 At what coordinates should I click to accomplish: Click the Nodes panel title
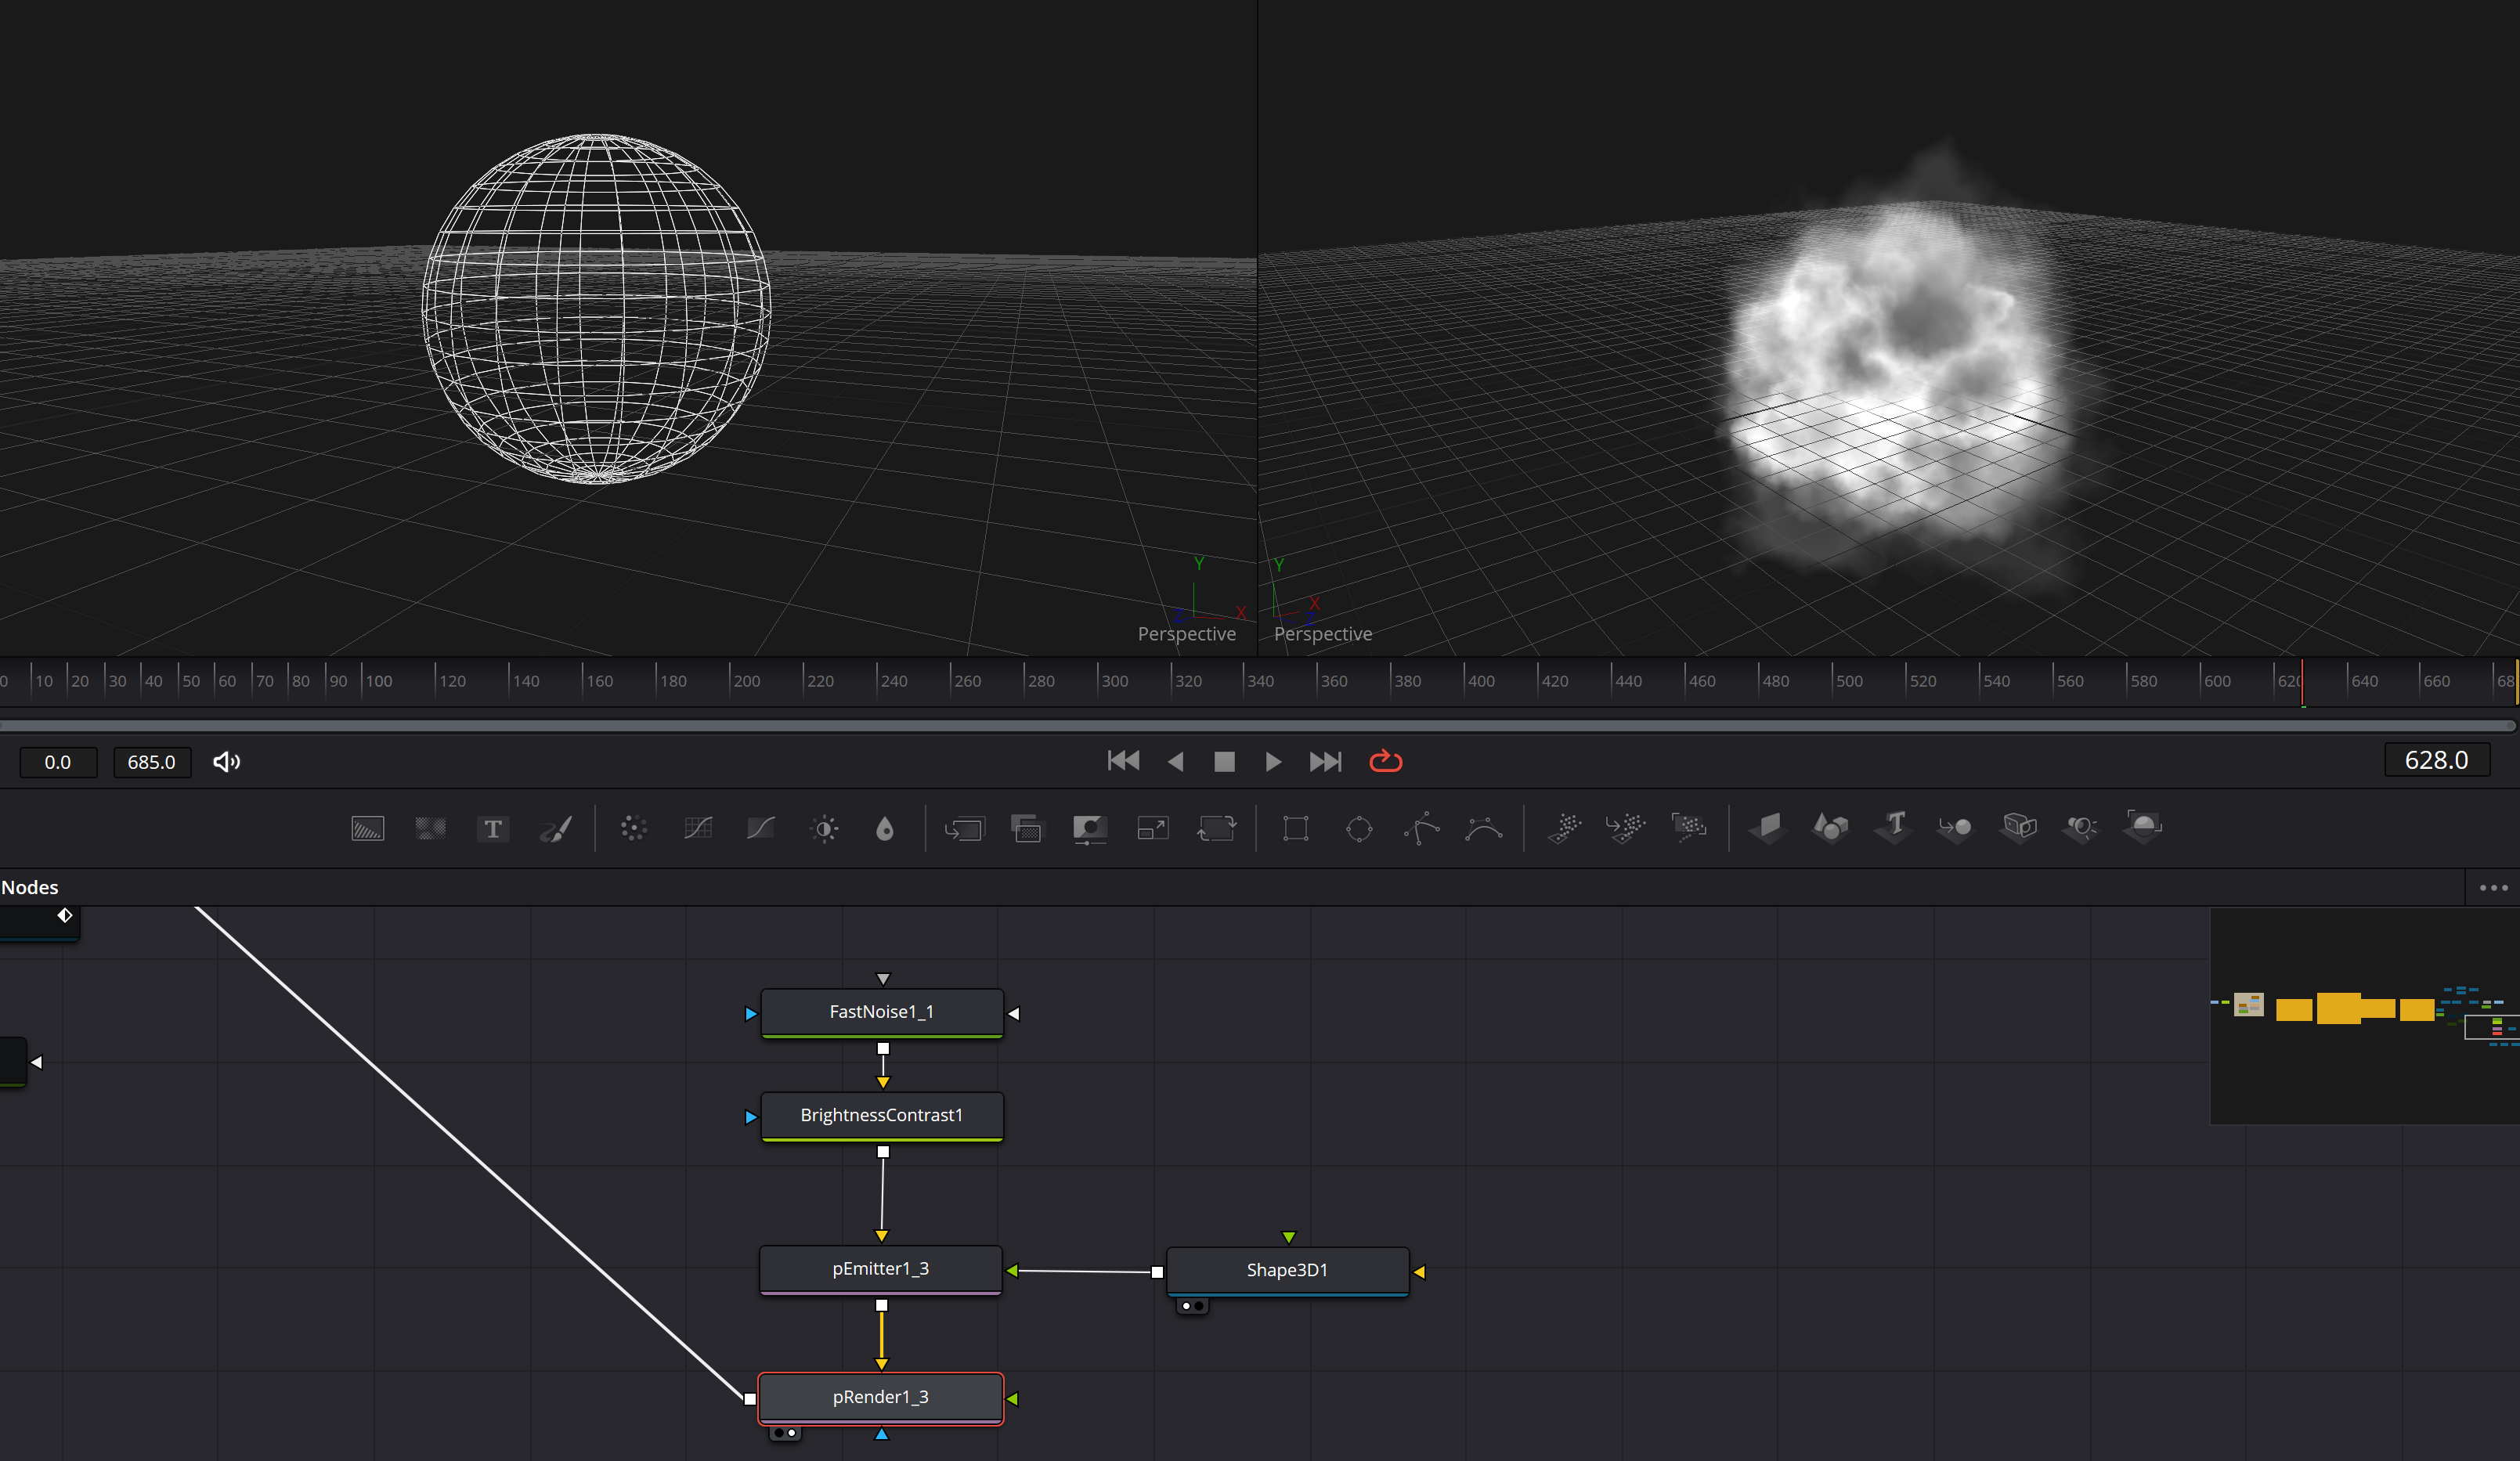30,887
